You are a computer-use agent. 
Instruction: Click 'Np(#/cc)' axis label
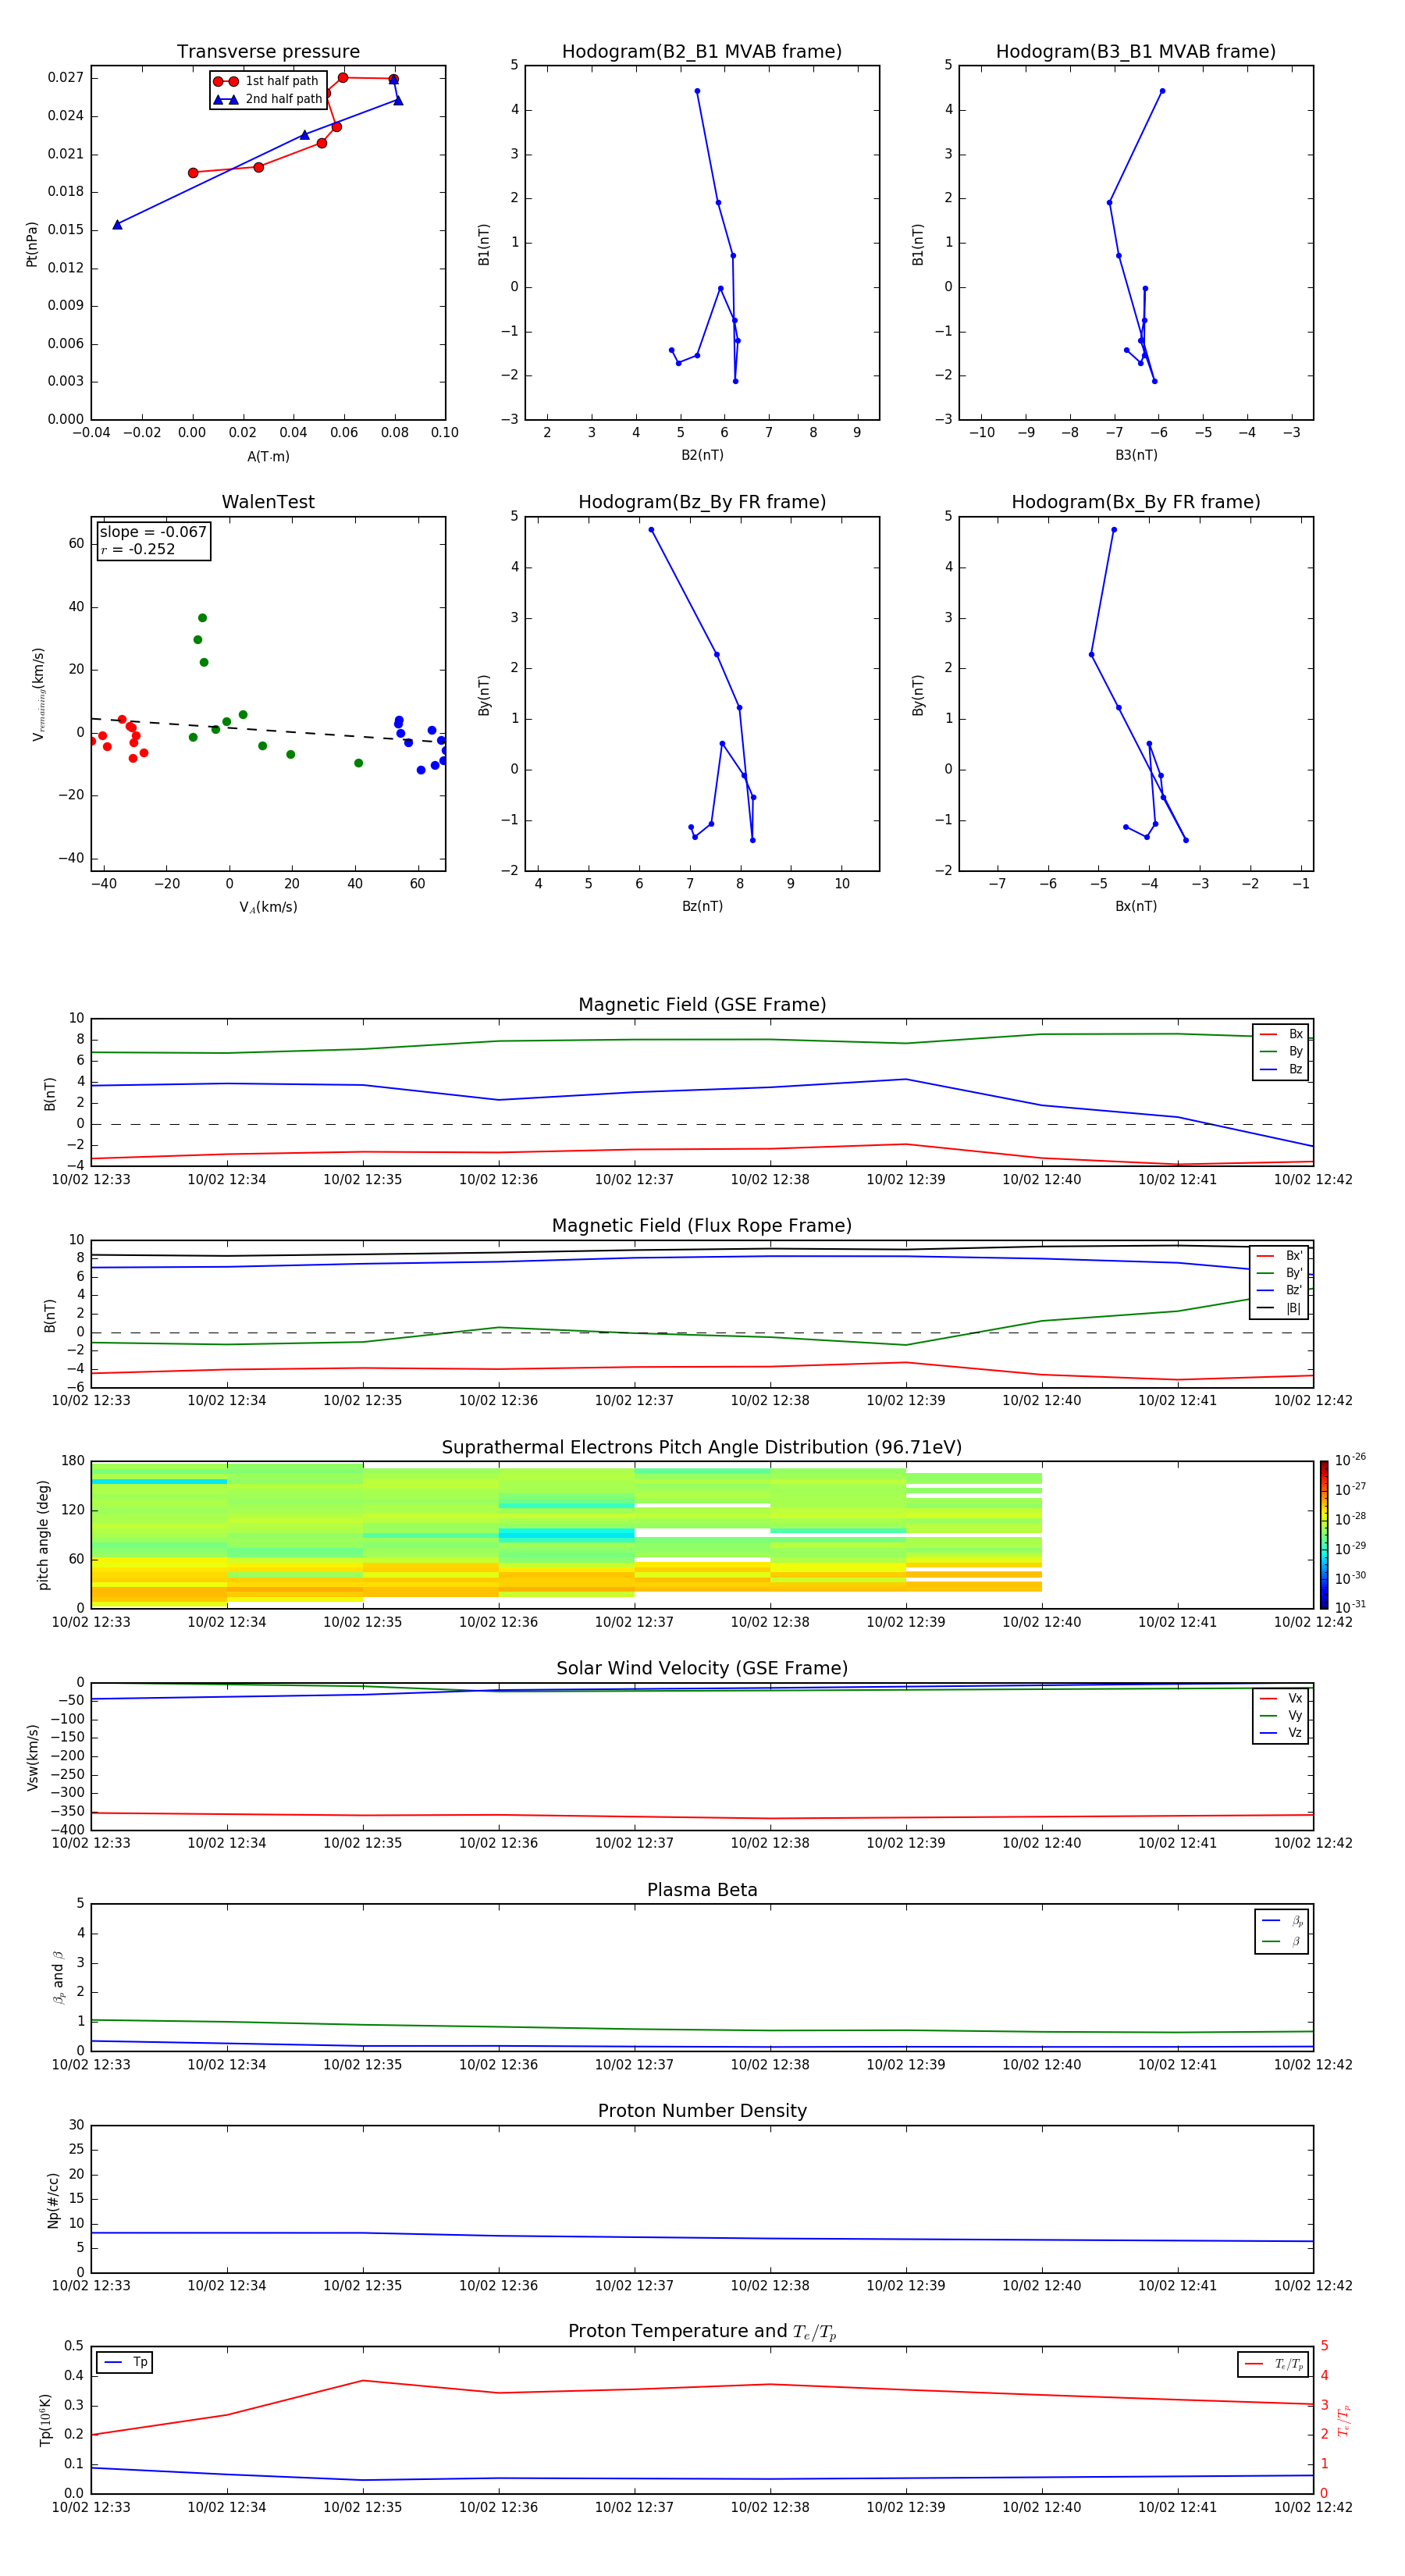tap(53, 2200)
